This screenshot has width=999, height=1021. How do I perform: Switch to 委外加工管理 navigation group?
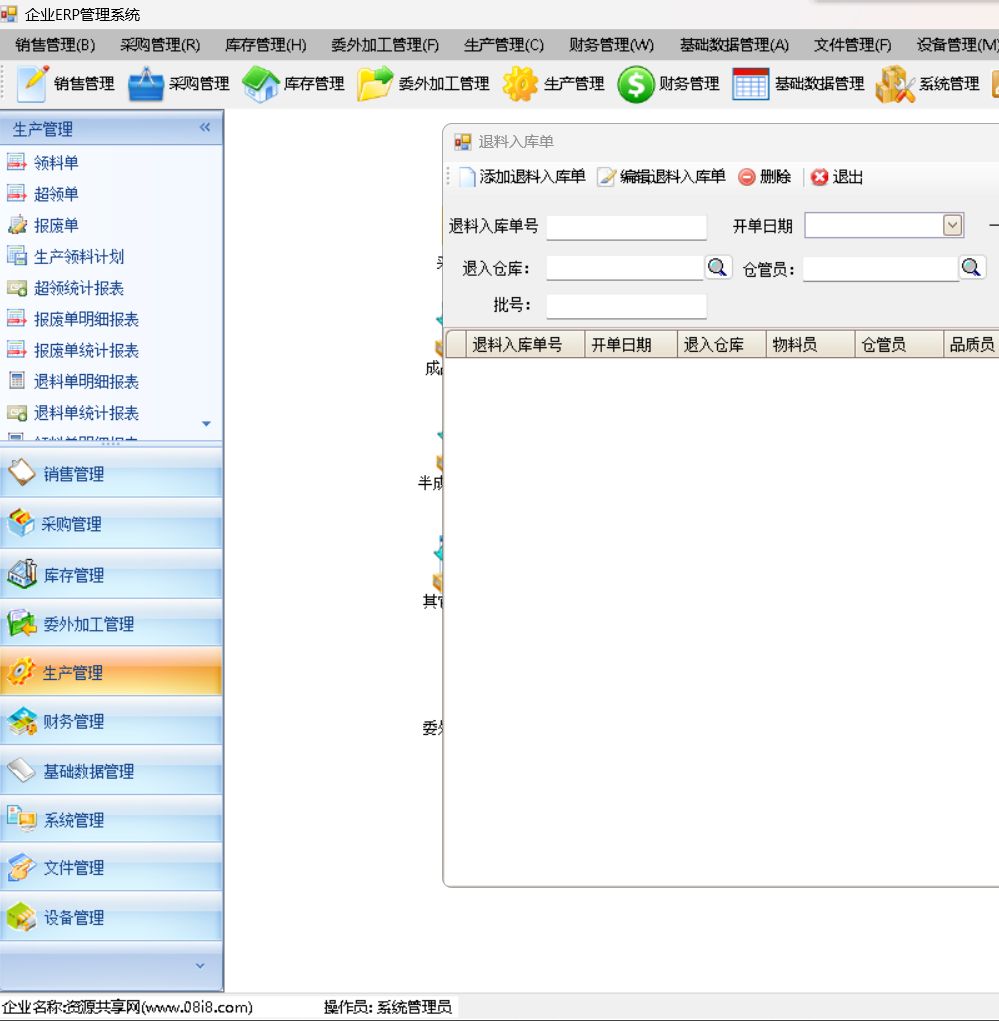coord(111,624)
